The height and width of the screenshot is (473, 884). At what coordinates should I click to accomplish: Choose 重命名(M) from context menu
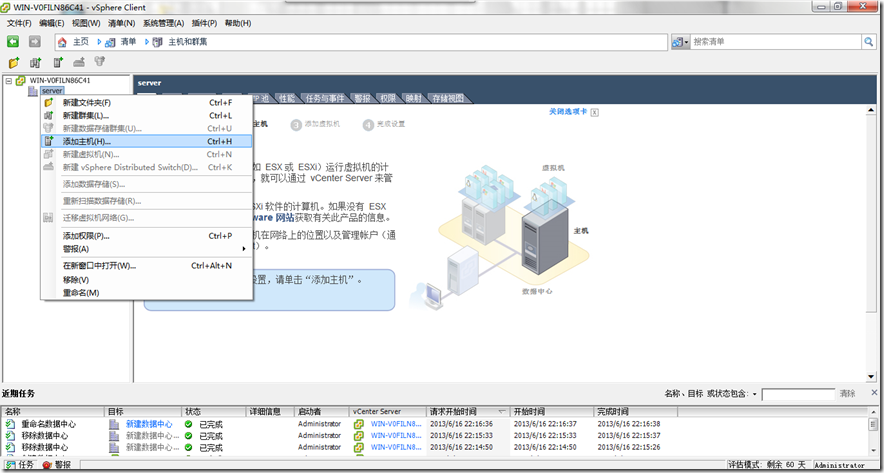(147, 293)
